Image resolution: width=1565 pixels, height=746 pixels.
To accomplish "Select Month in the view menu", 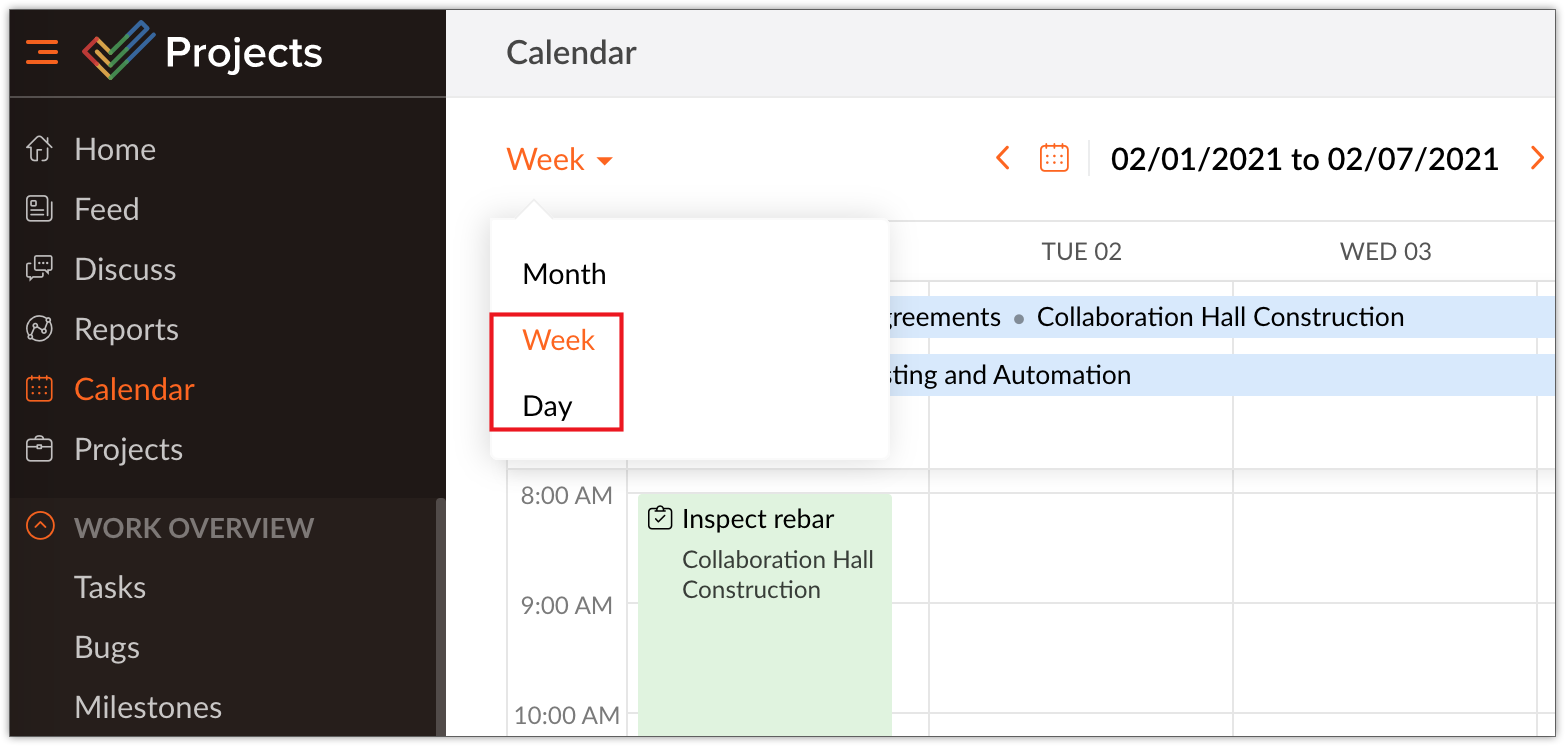I will (x=564, y=274).
